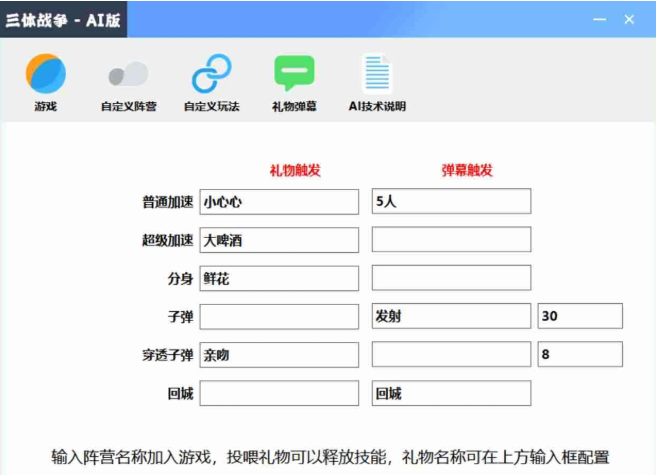Focus the empty 超级加速 danmaku trigger field
The width and height of the screenshot is (656, 475).
pyautogui.click(x=451, y=240)
